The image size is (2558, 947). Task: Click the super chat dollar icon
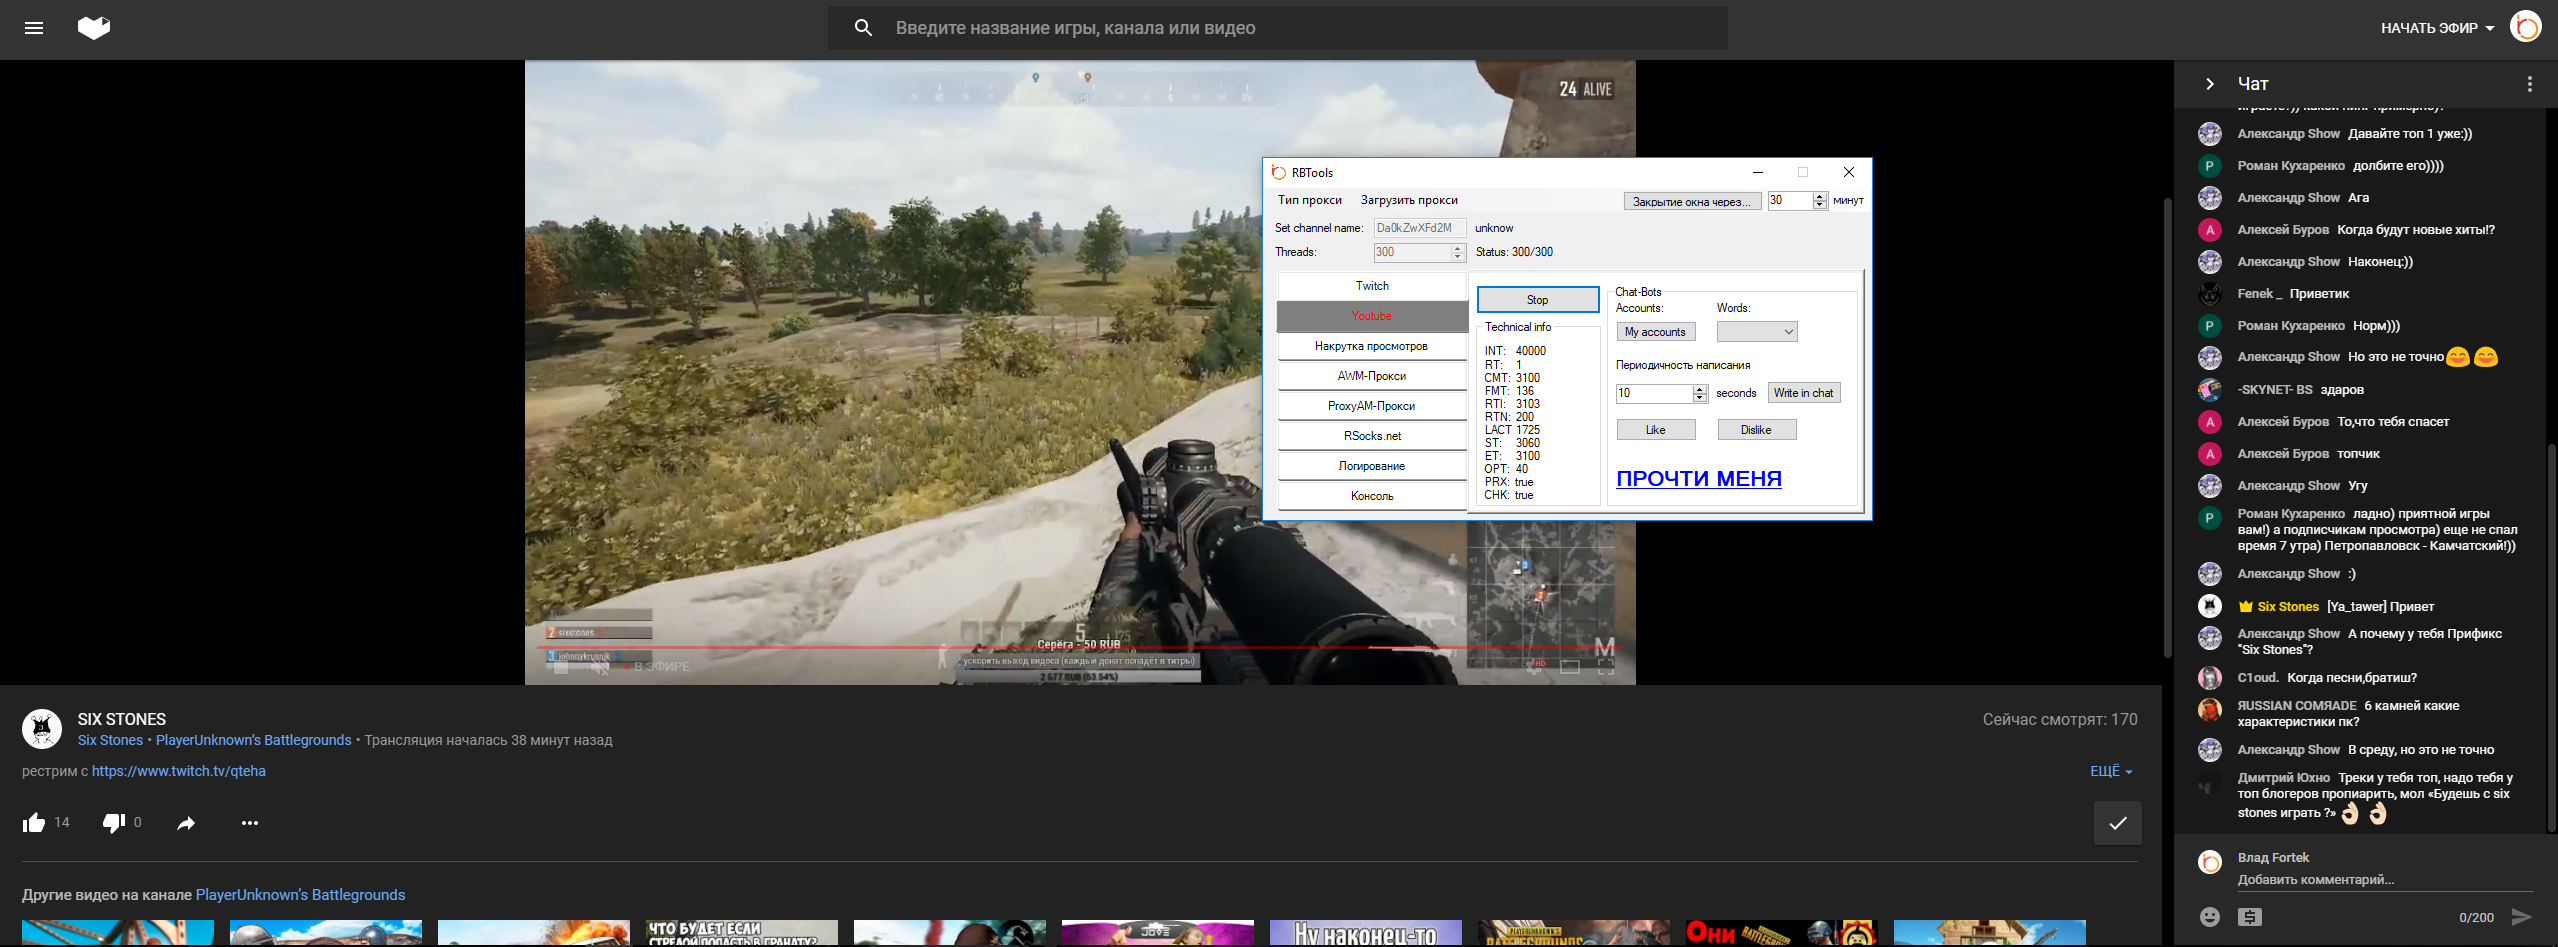click(x=2250, y=917)
